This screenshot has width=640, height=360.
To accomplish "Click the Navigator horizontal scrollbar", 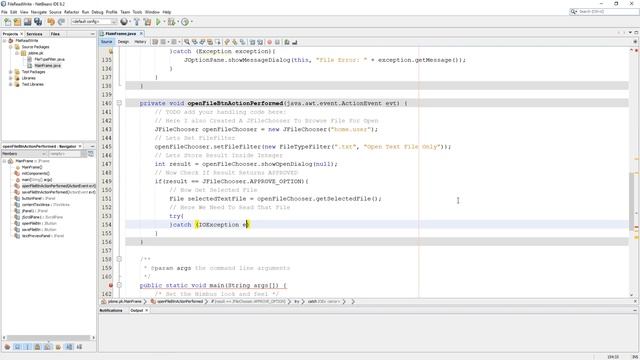I will pyautogui.click(x=49, y=338).
